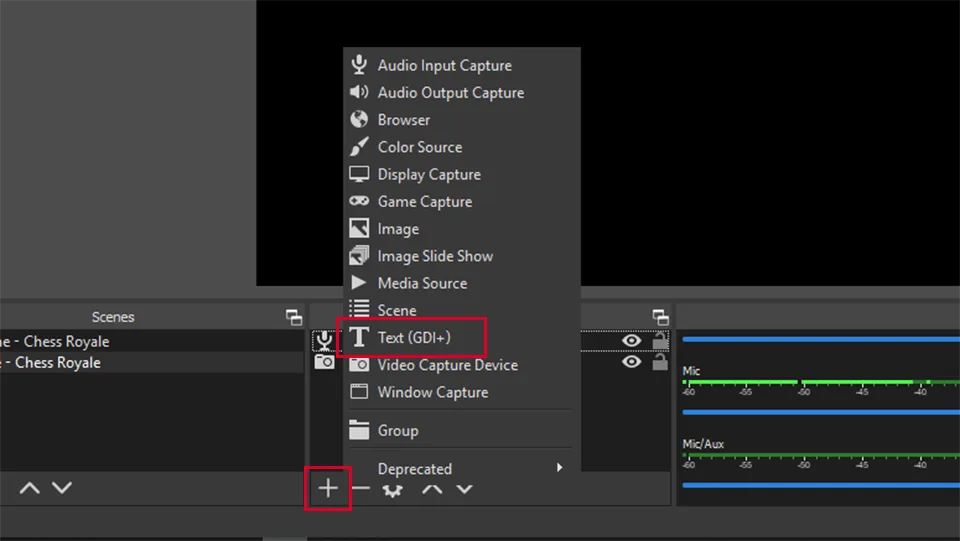
Task: Select second Chess Royale scene
Action: [152, 362]
